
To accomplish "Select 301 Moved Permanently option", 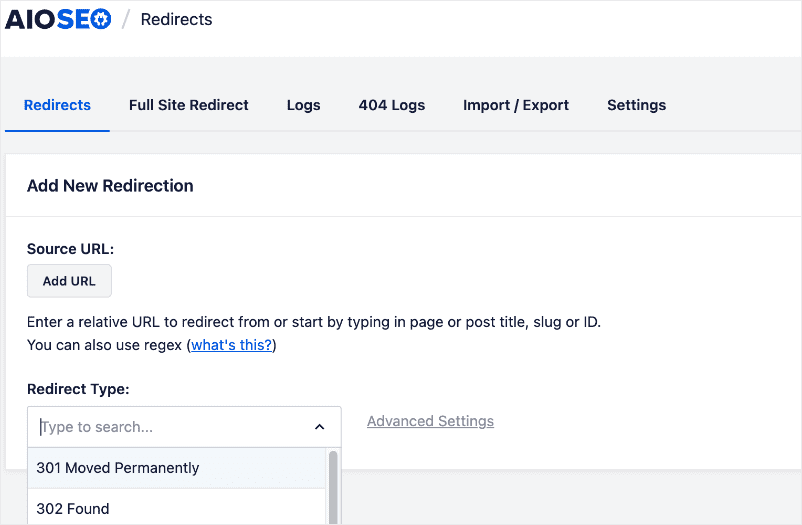I will pyautogui.click(x=118, y=468).
